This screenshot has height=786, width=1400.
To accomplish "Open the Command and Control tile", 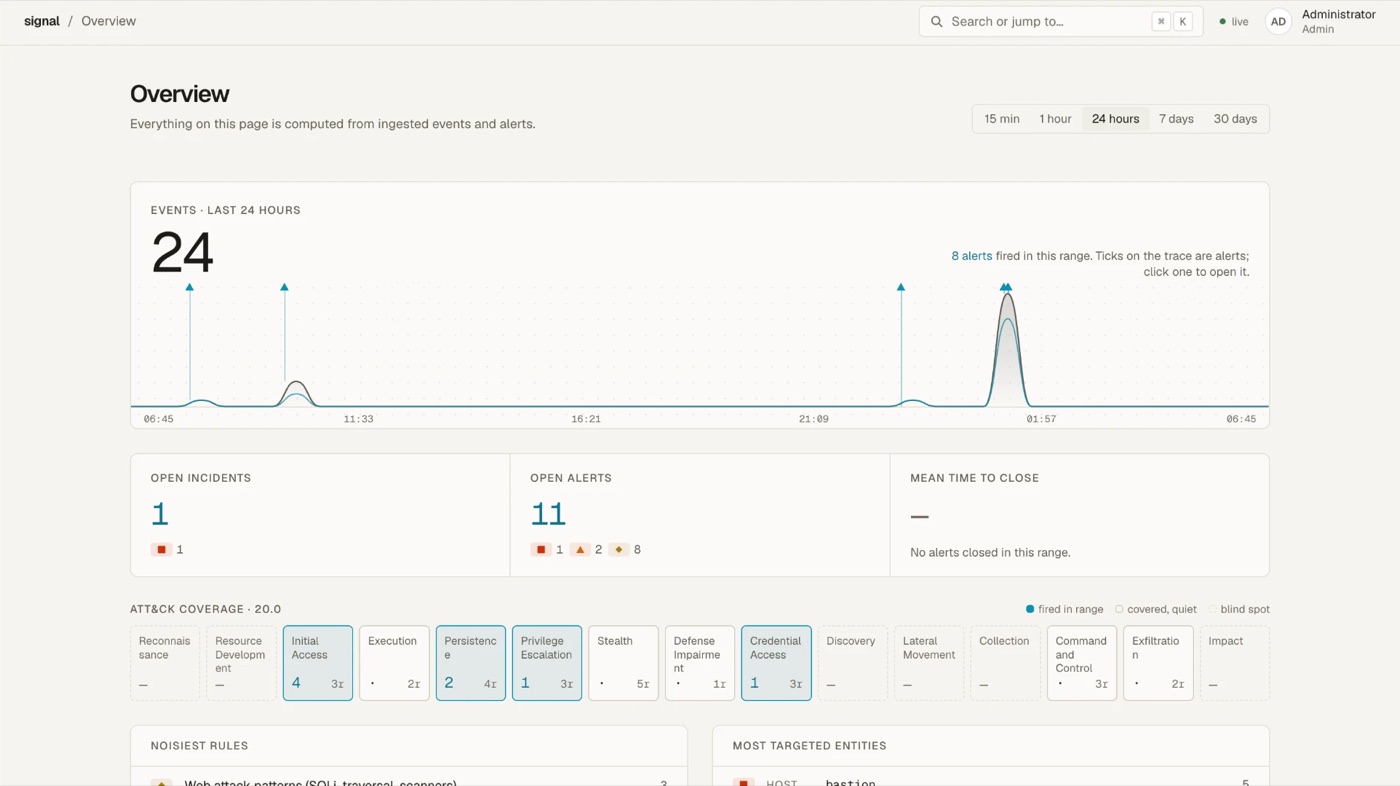I will point(1082,663).
